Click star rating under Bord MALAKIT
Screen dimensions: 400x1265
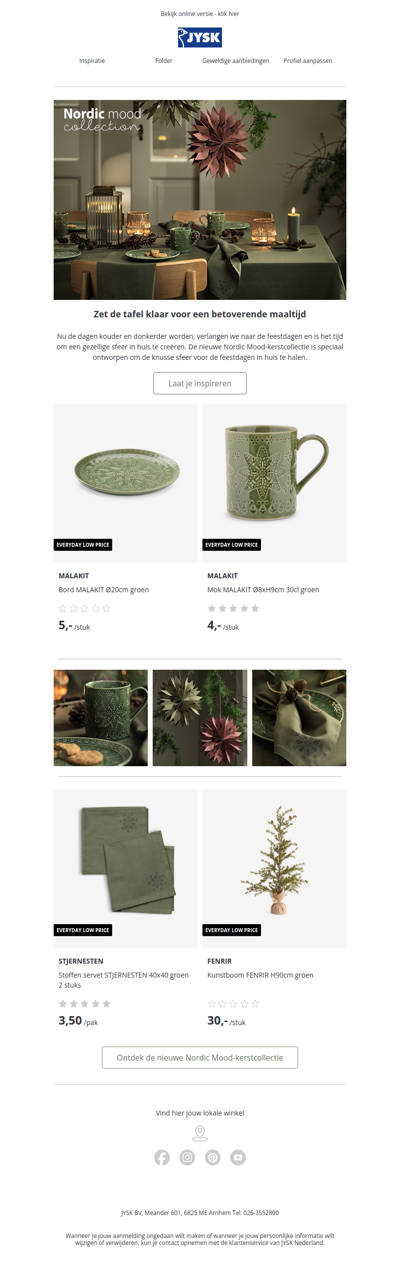pyautogui.click(x=85, y=608)
